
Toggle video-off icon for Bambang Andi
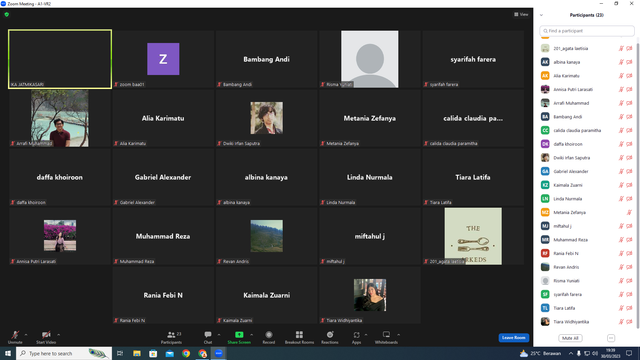pos(629,117)
